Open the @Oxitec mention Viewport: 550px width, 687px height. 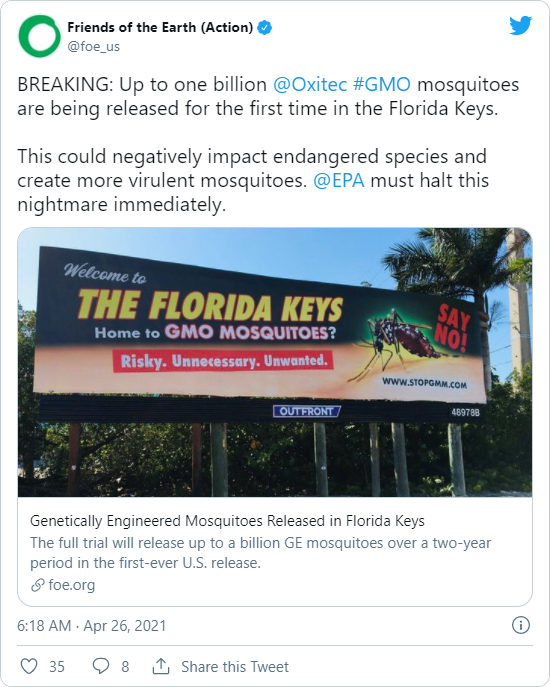click(310, 85)
